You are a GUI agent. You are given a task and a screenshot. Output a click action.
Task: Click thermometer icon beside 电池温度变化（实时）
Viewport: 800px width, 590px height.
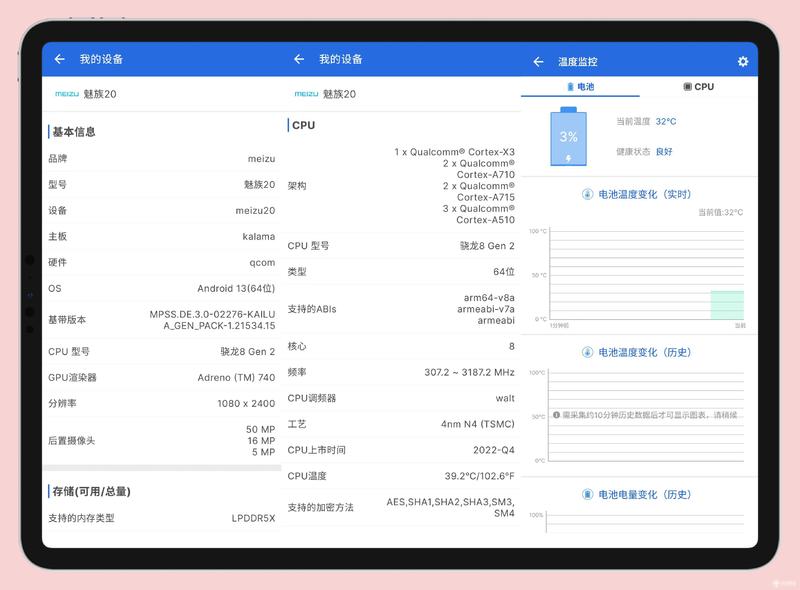587,194
